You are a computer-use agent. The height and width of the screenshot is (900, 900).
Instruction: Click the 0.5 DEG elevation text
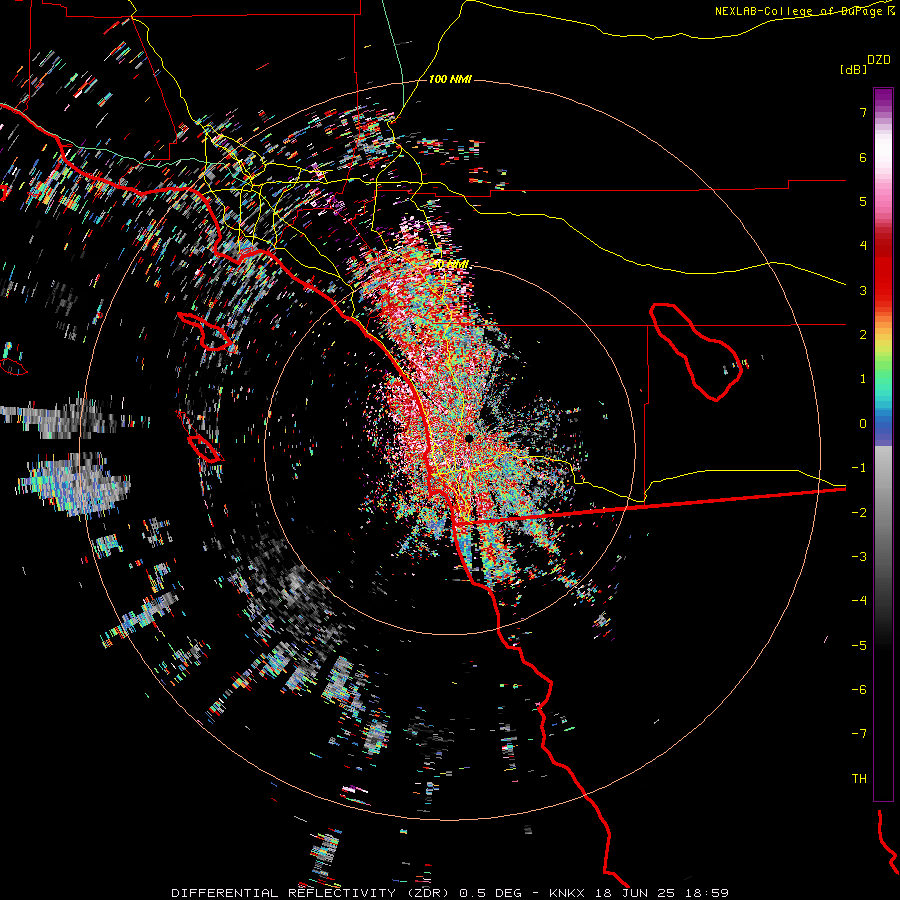tap(491, 893)
